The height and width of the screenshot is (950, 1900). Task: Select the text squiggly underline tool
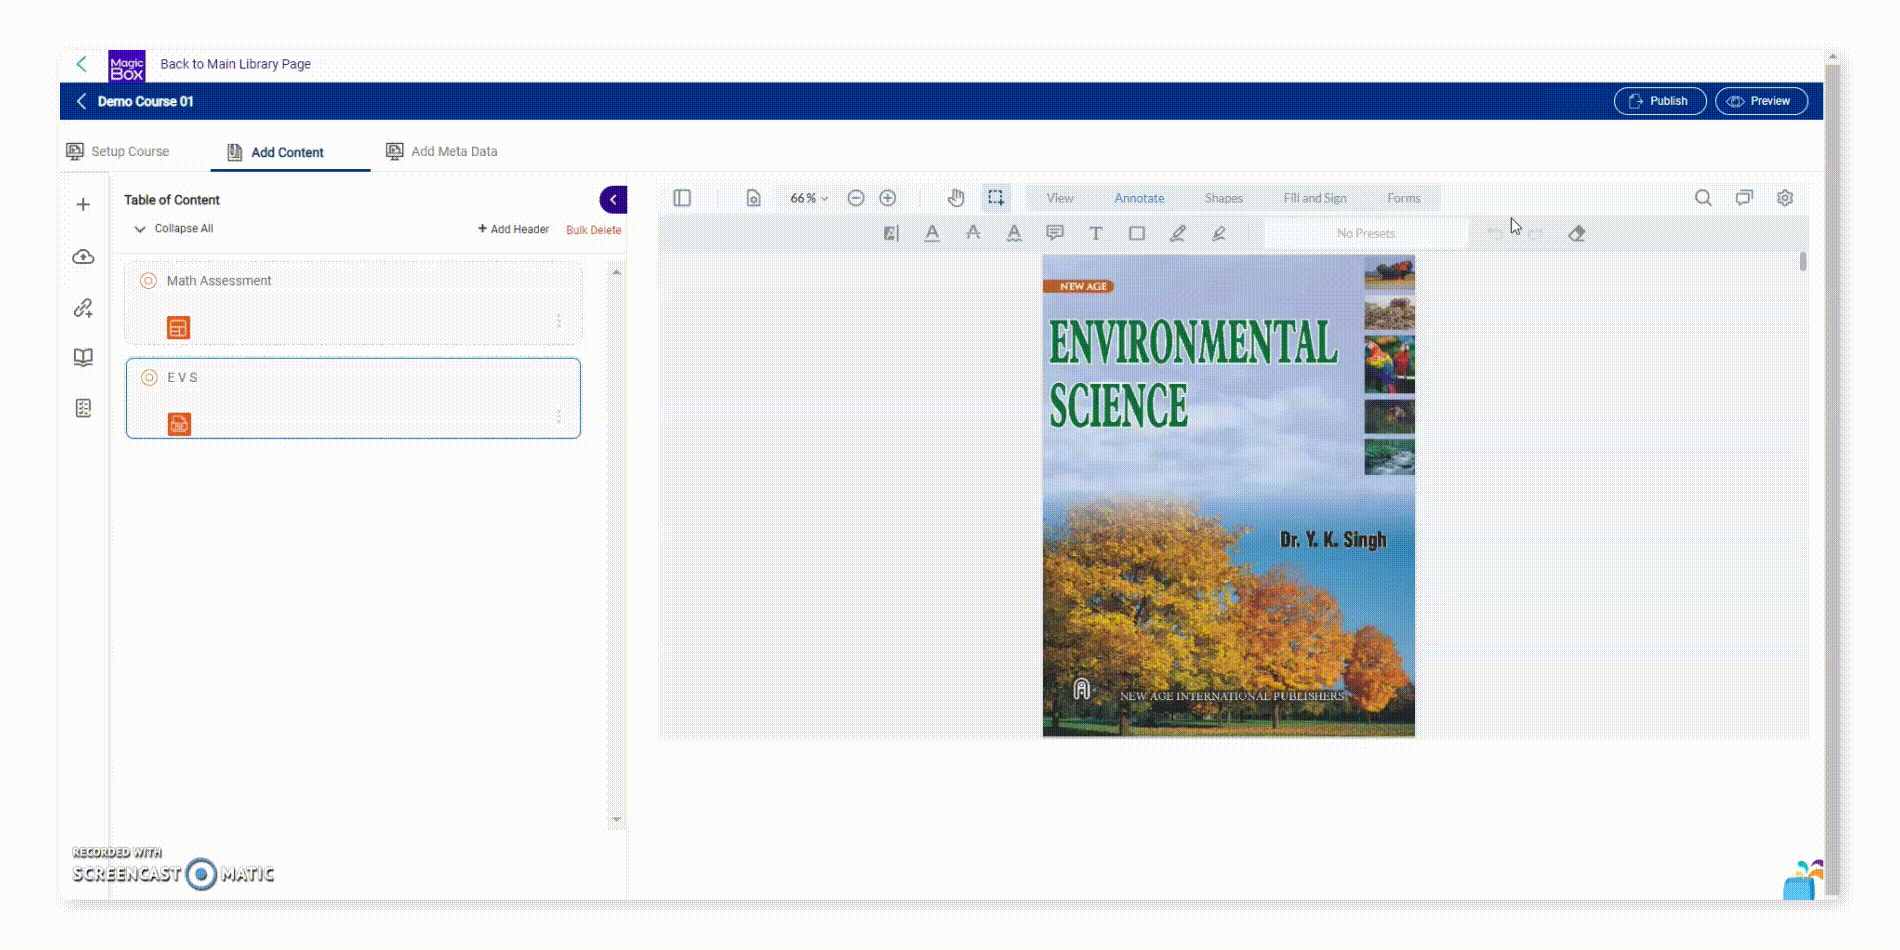1014,233
